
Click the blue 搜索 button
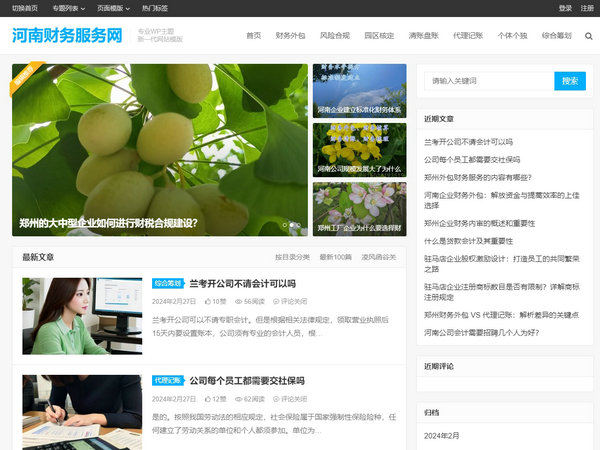[570, 81]
